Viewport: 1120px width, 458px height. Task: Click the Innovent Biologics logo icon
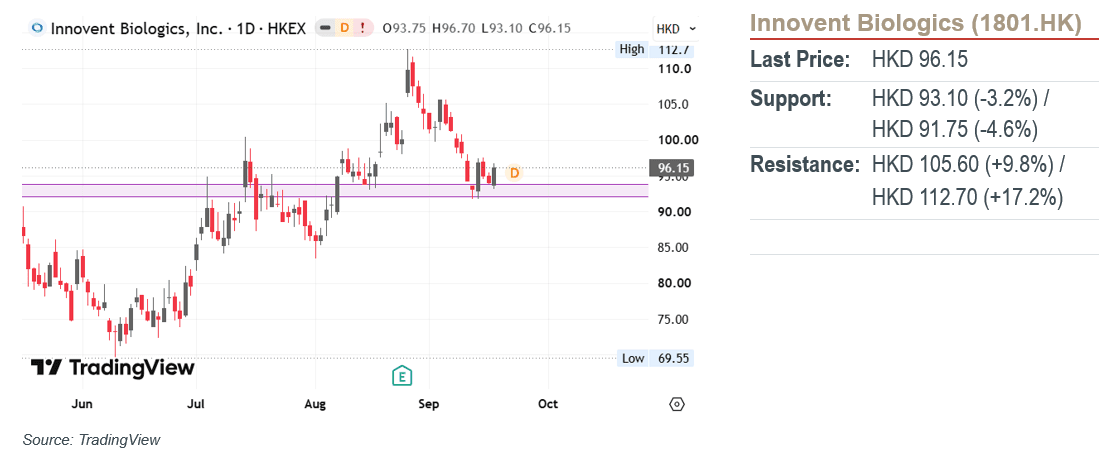36,29
